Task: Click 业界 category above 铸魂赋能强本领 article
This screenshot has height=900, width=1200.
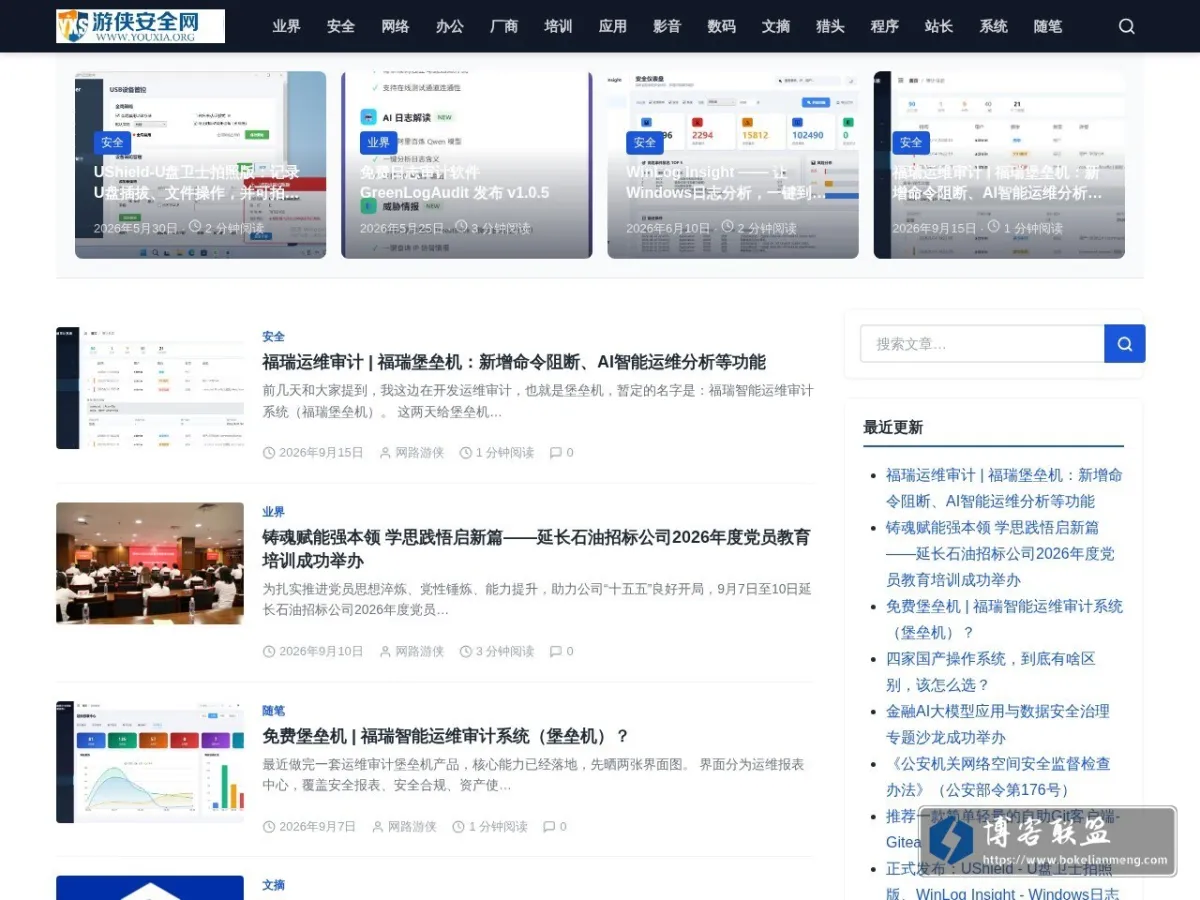Action: point(273,512)
